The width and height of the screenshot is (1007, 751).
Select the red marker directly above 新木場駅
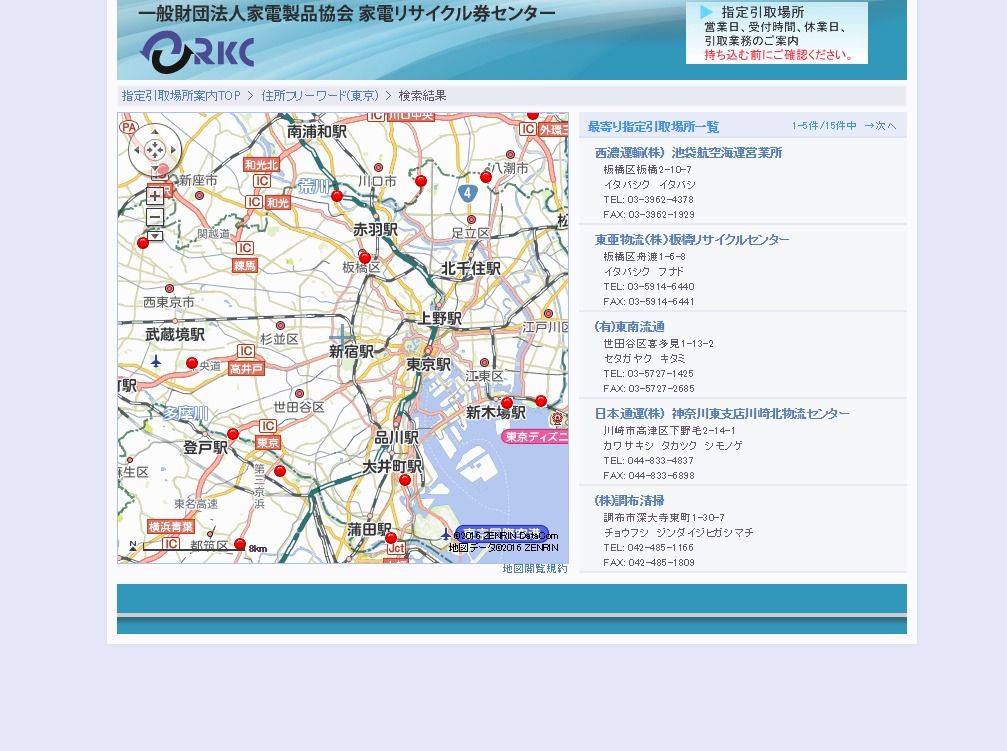[x=507, y=403]
